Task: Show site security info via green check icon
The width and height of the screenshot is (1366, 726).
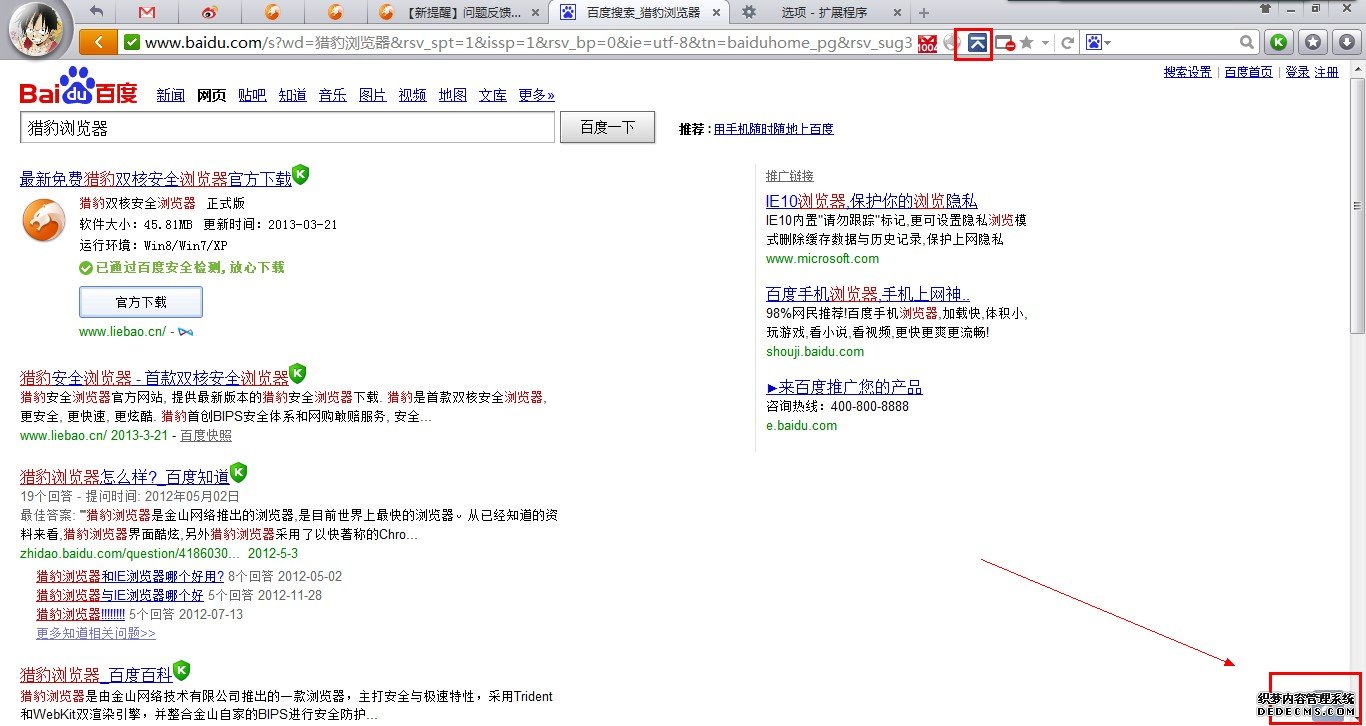Action: 132,43
